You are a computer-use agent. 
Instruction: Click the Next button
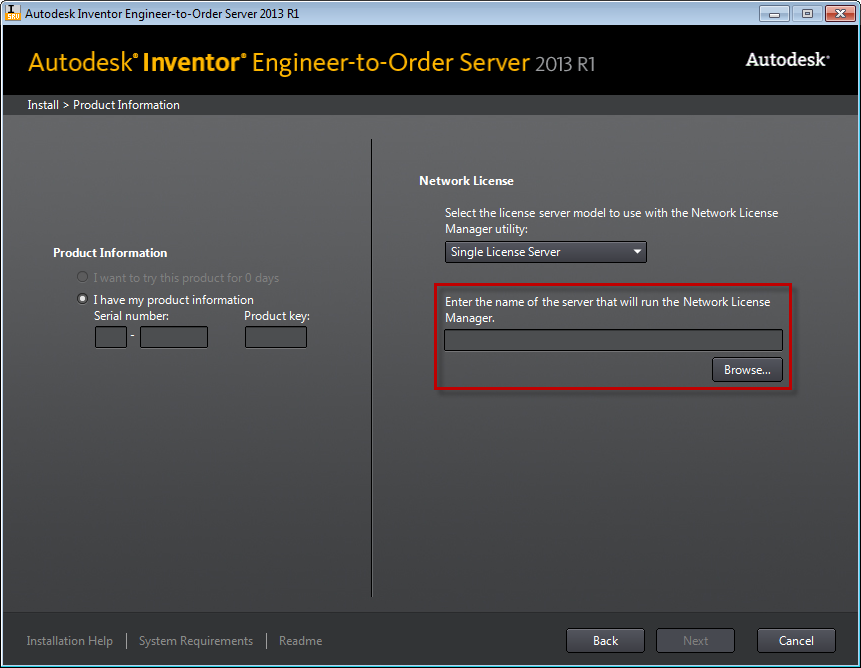pos(696,641)
